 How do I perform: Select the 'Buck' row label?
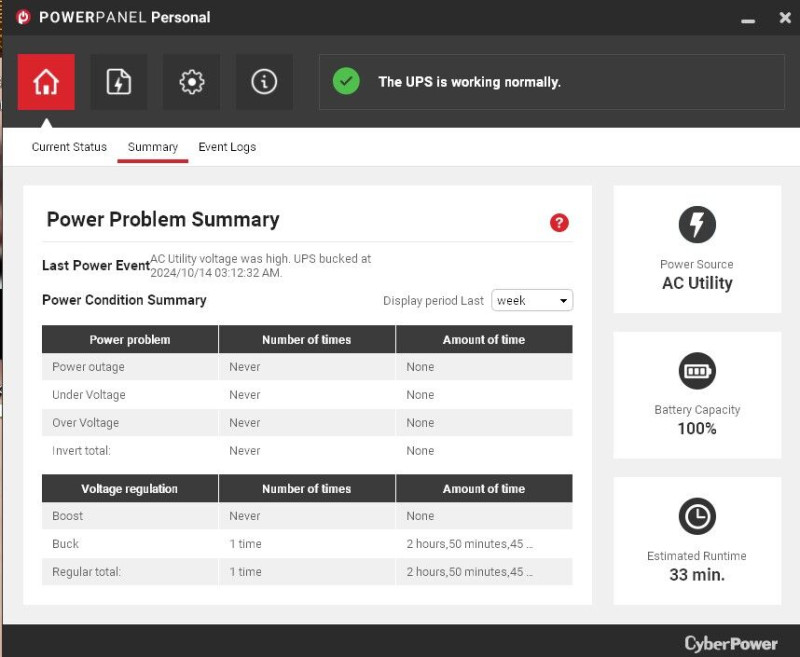pos(65,544)
